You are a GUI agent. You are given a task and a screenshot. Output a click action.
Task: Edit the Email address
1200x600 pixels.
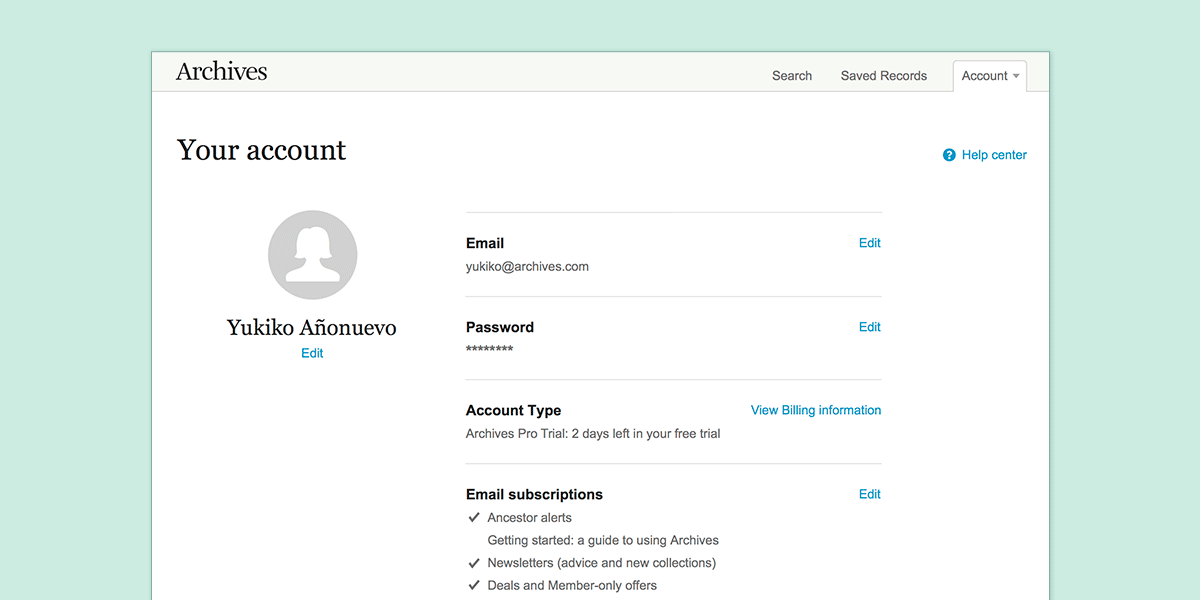tap(870, 243)
